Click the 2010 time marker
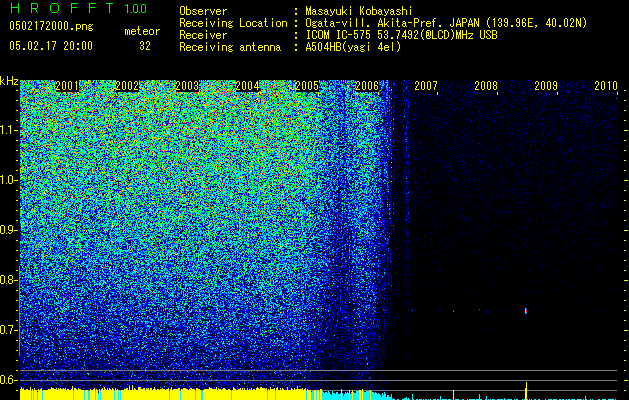 [x=606, y=86]
